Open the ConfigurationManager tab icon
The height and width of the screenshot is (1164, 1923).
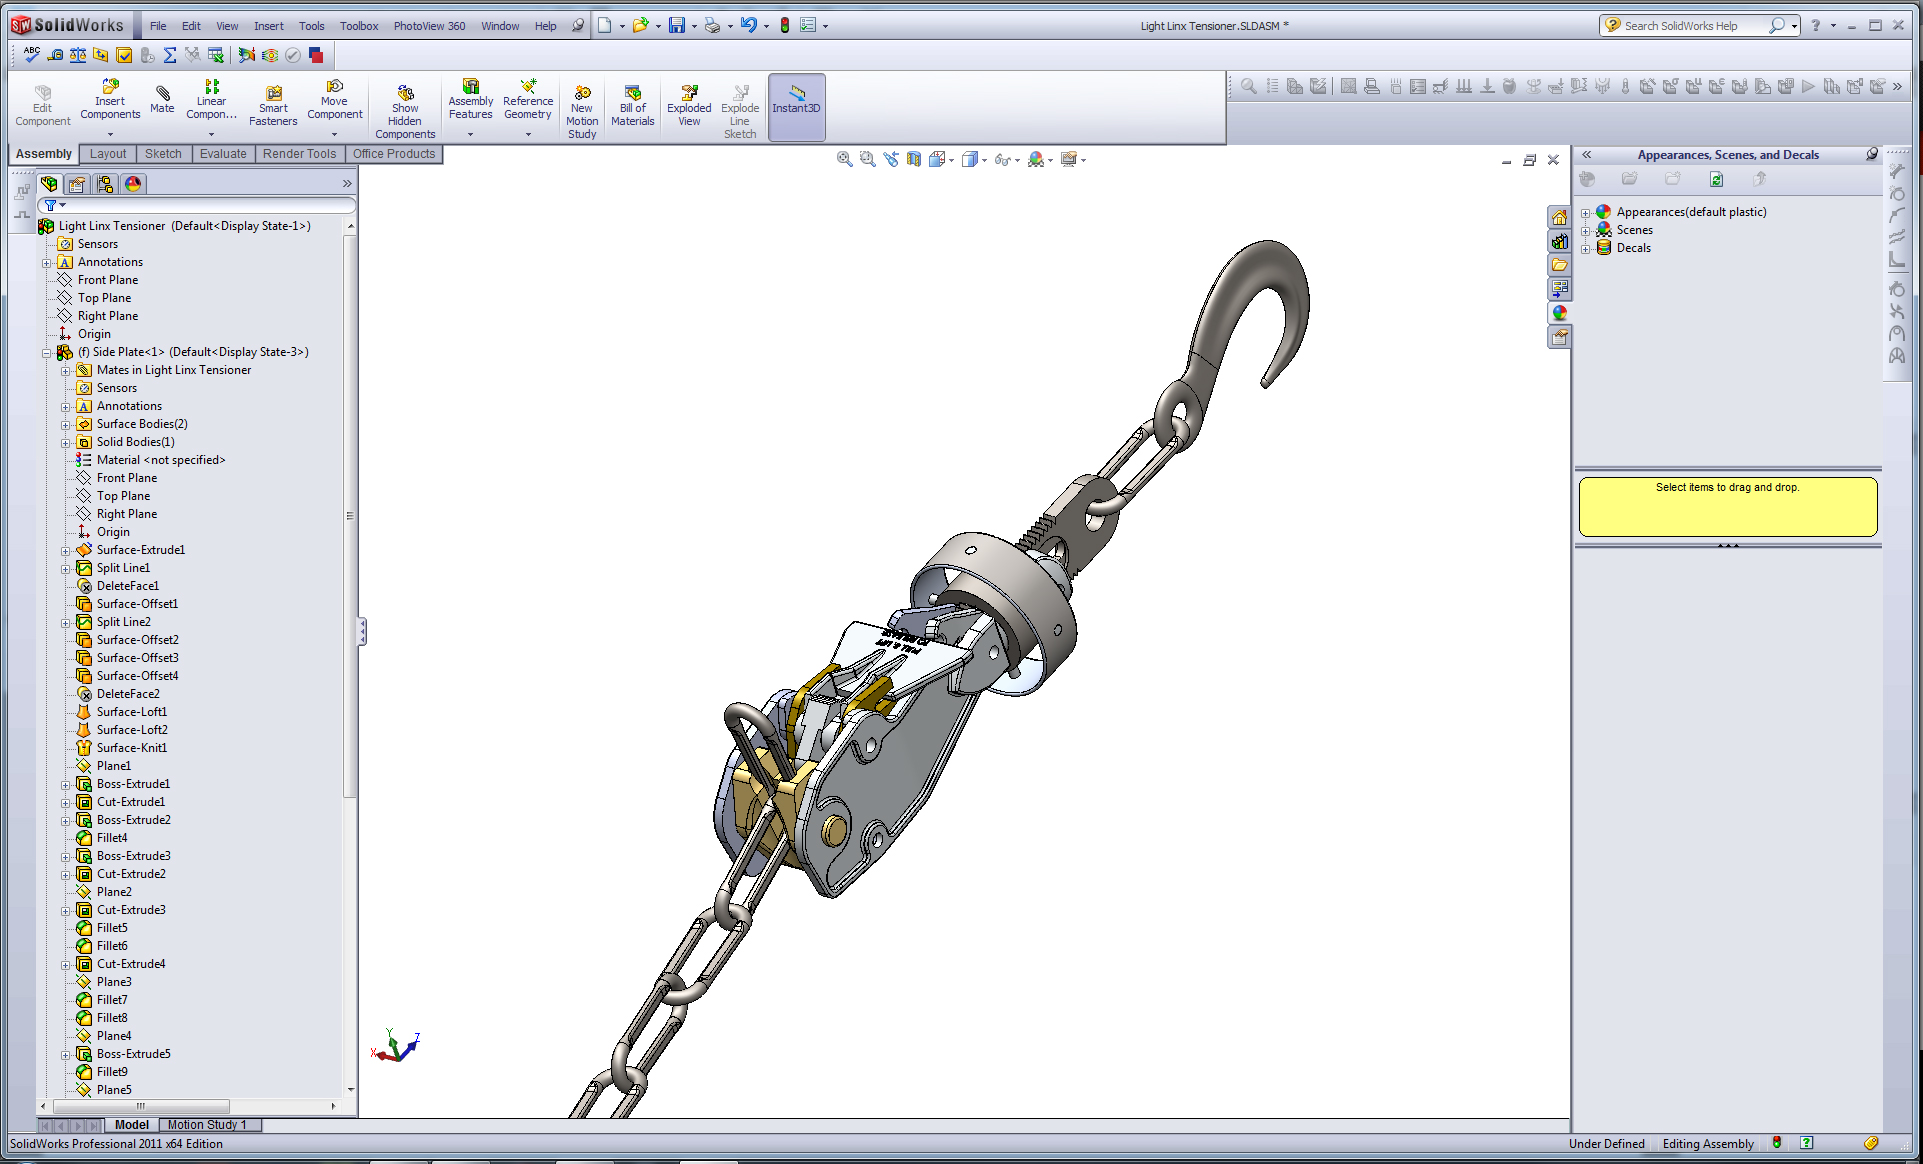pyautogui.click(x=105, y=184)
